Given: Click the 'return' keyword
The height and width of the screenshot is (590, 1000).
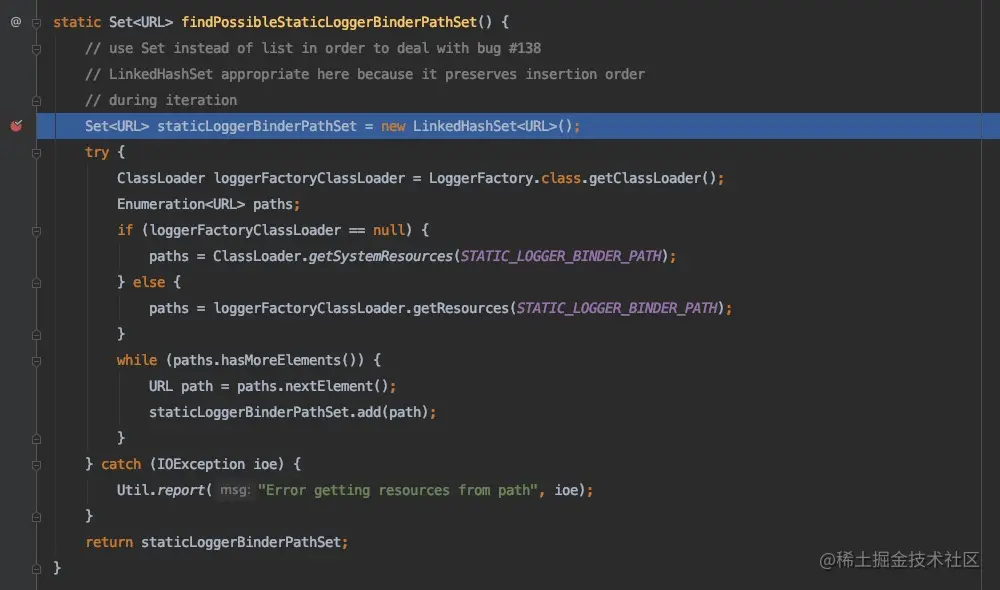Looking at the screenshot, I should pos(109,542).
